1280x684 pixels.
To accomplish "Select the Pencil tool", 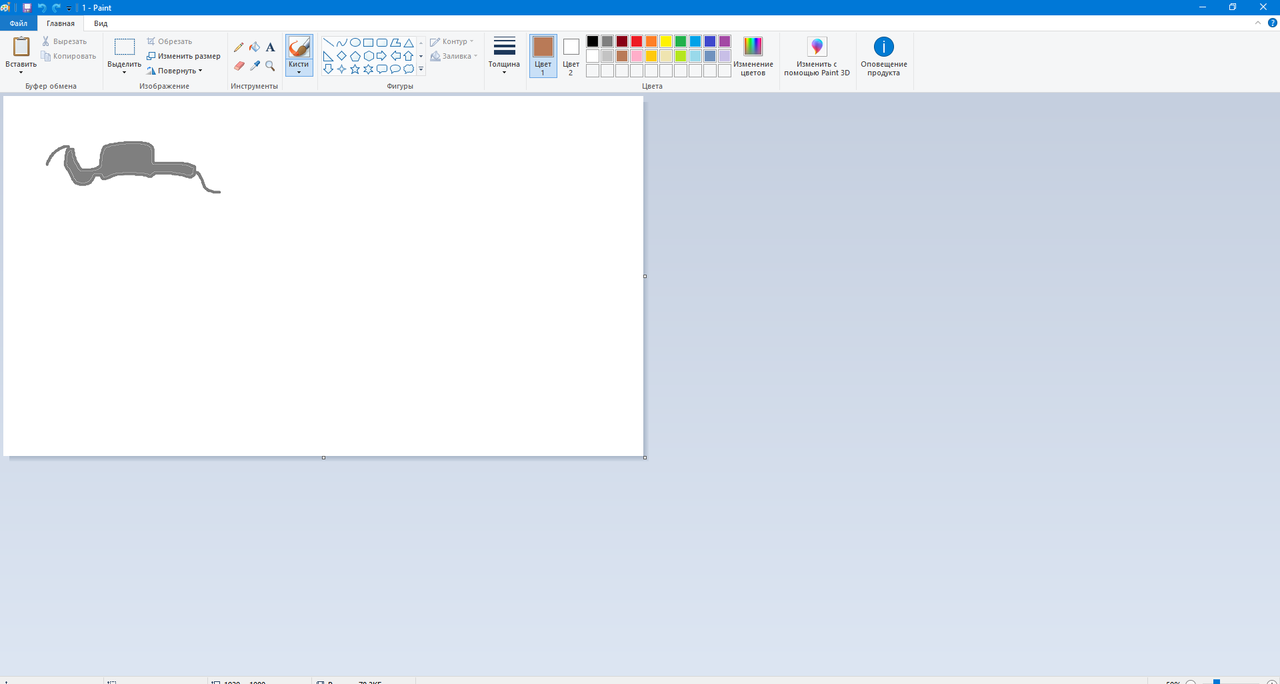I will tap(238, 47).
